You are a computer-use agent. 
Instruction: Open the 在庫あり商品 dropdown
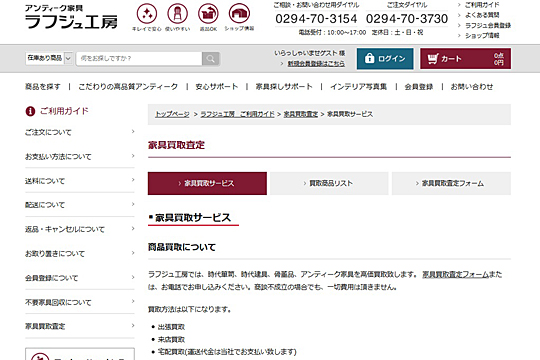49,58
